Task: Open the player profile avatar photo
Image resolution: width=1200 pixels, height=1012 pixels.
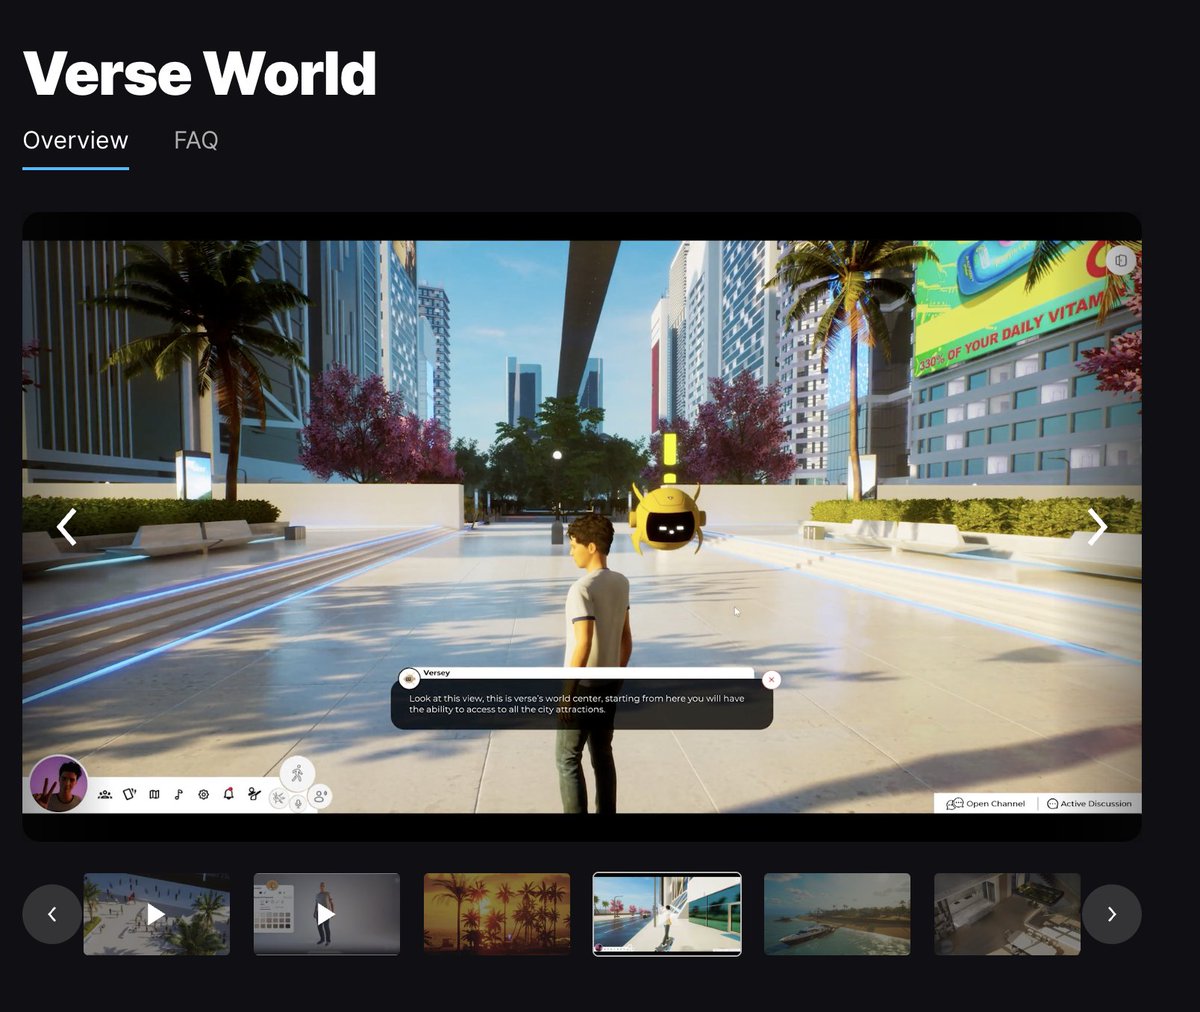Action: (59, 783)
